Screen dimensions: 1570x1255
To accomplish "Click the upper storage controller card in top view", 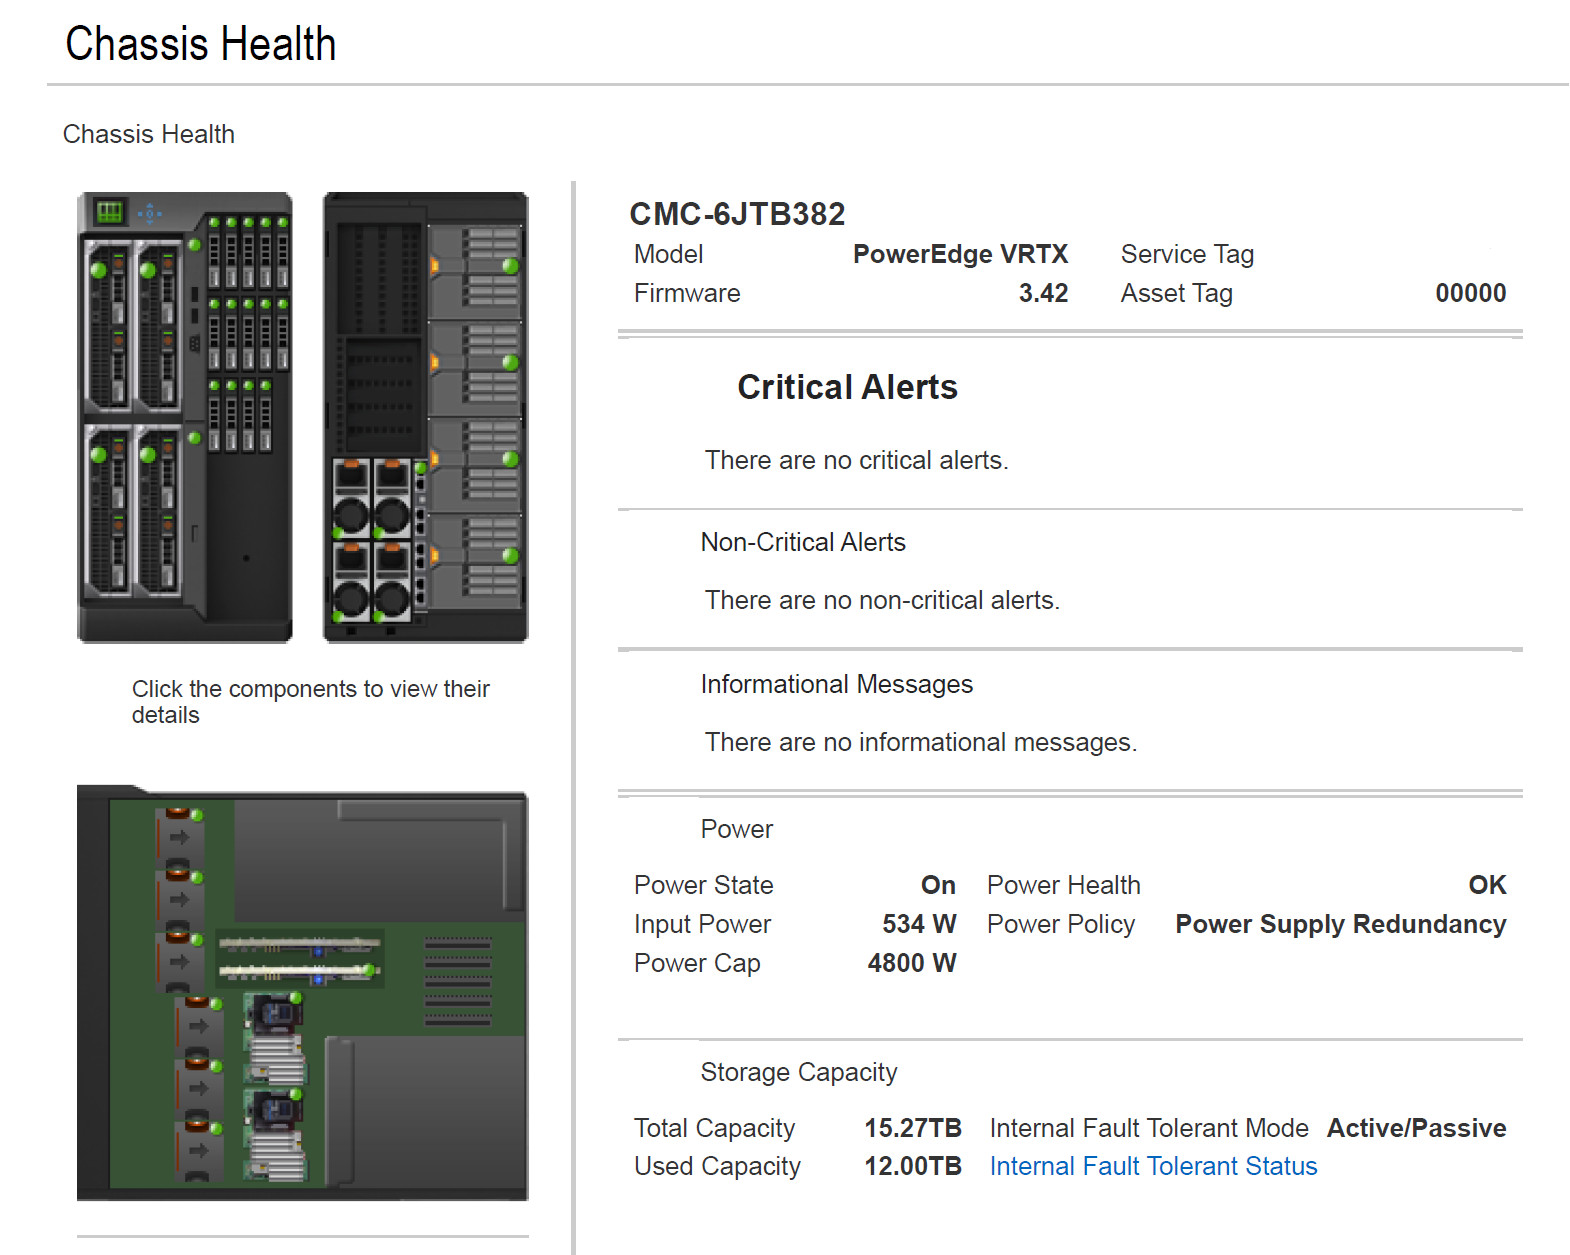I will click(275, 1037).
